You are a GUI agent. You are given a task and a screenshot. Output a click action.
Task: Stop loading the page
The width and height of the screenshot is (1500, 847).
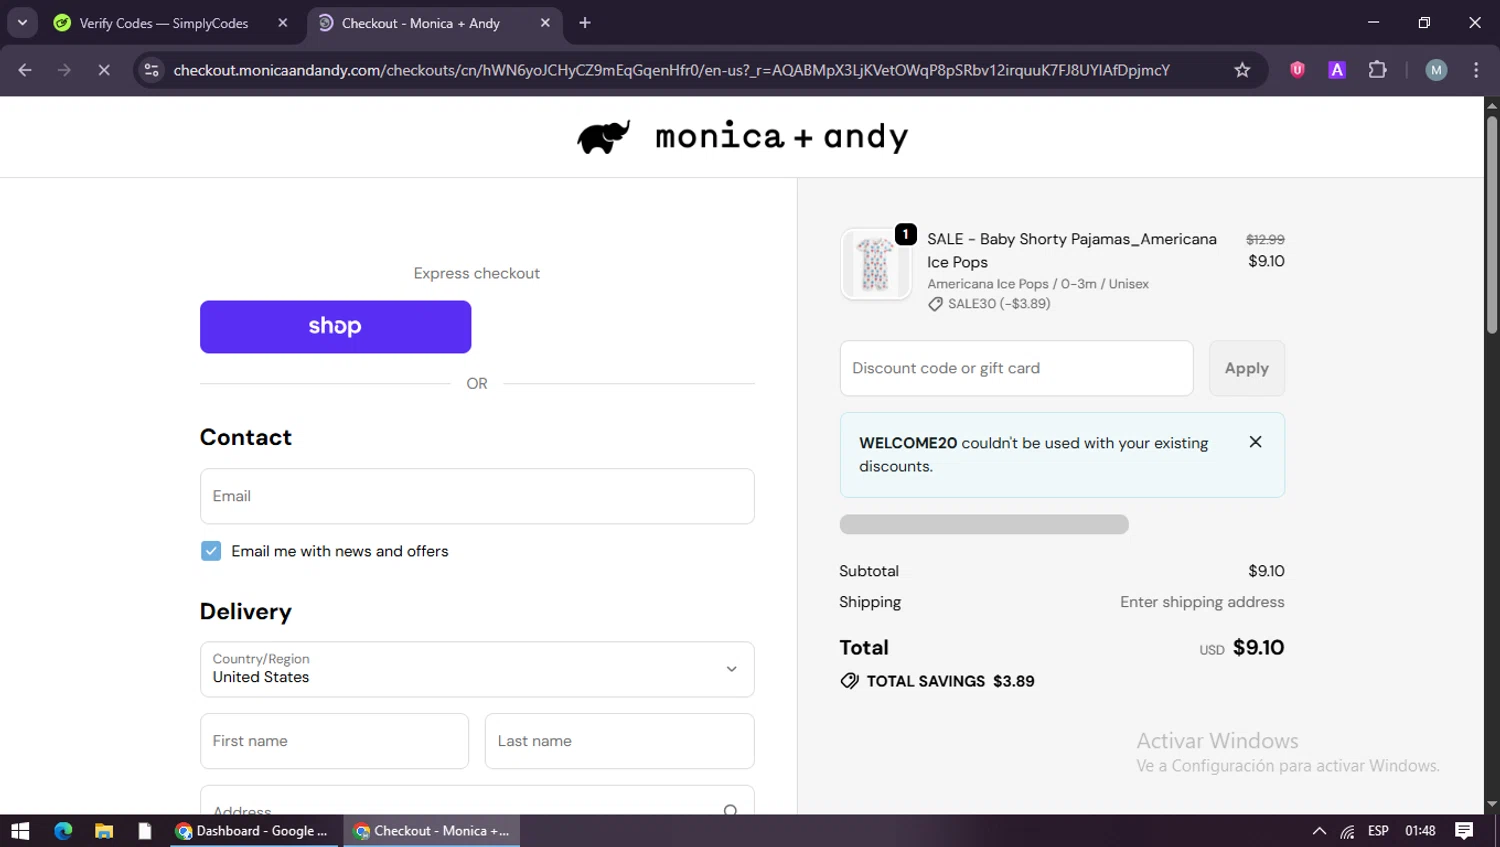(x=103, y=70)
